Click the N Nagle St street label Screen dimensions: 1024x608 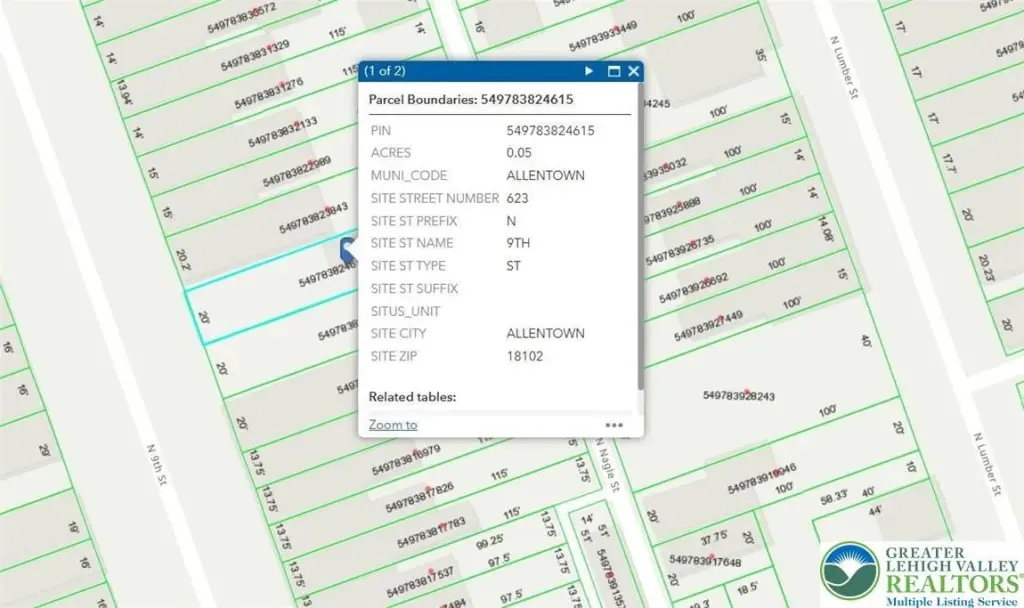[x=610, y=472]
